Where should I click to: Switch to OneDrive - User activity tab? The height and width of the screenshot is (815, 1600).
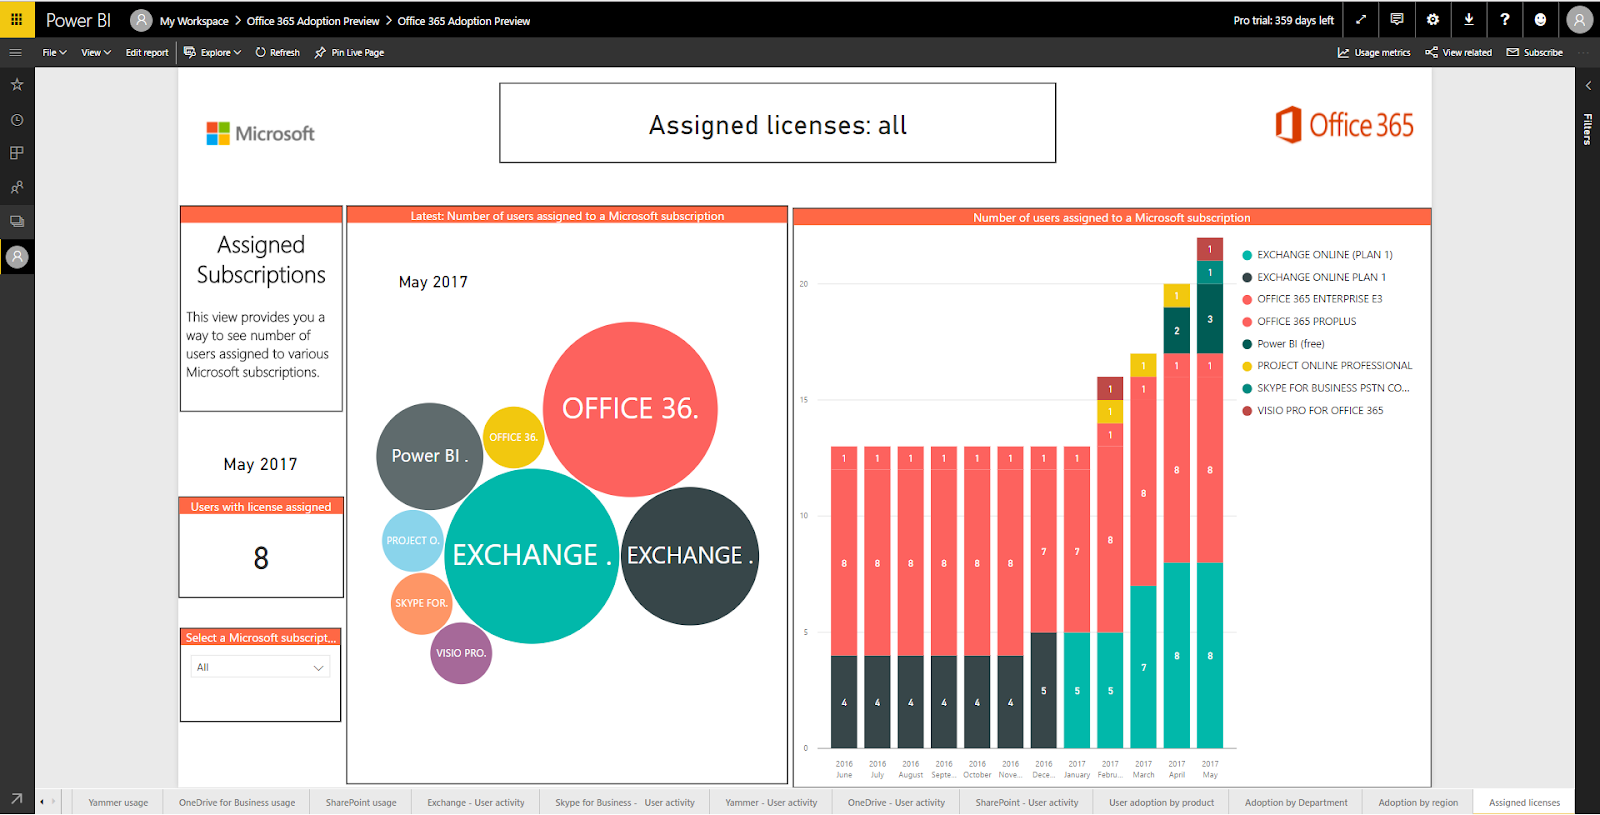coord(896,802)
